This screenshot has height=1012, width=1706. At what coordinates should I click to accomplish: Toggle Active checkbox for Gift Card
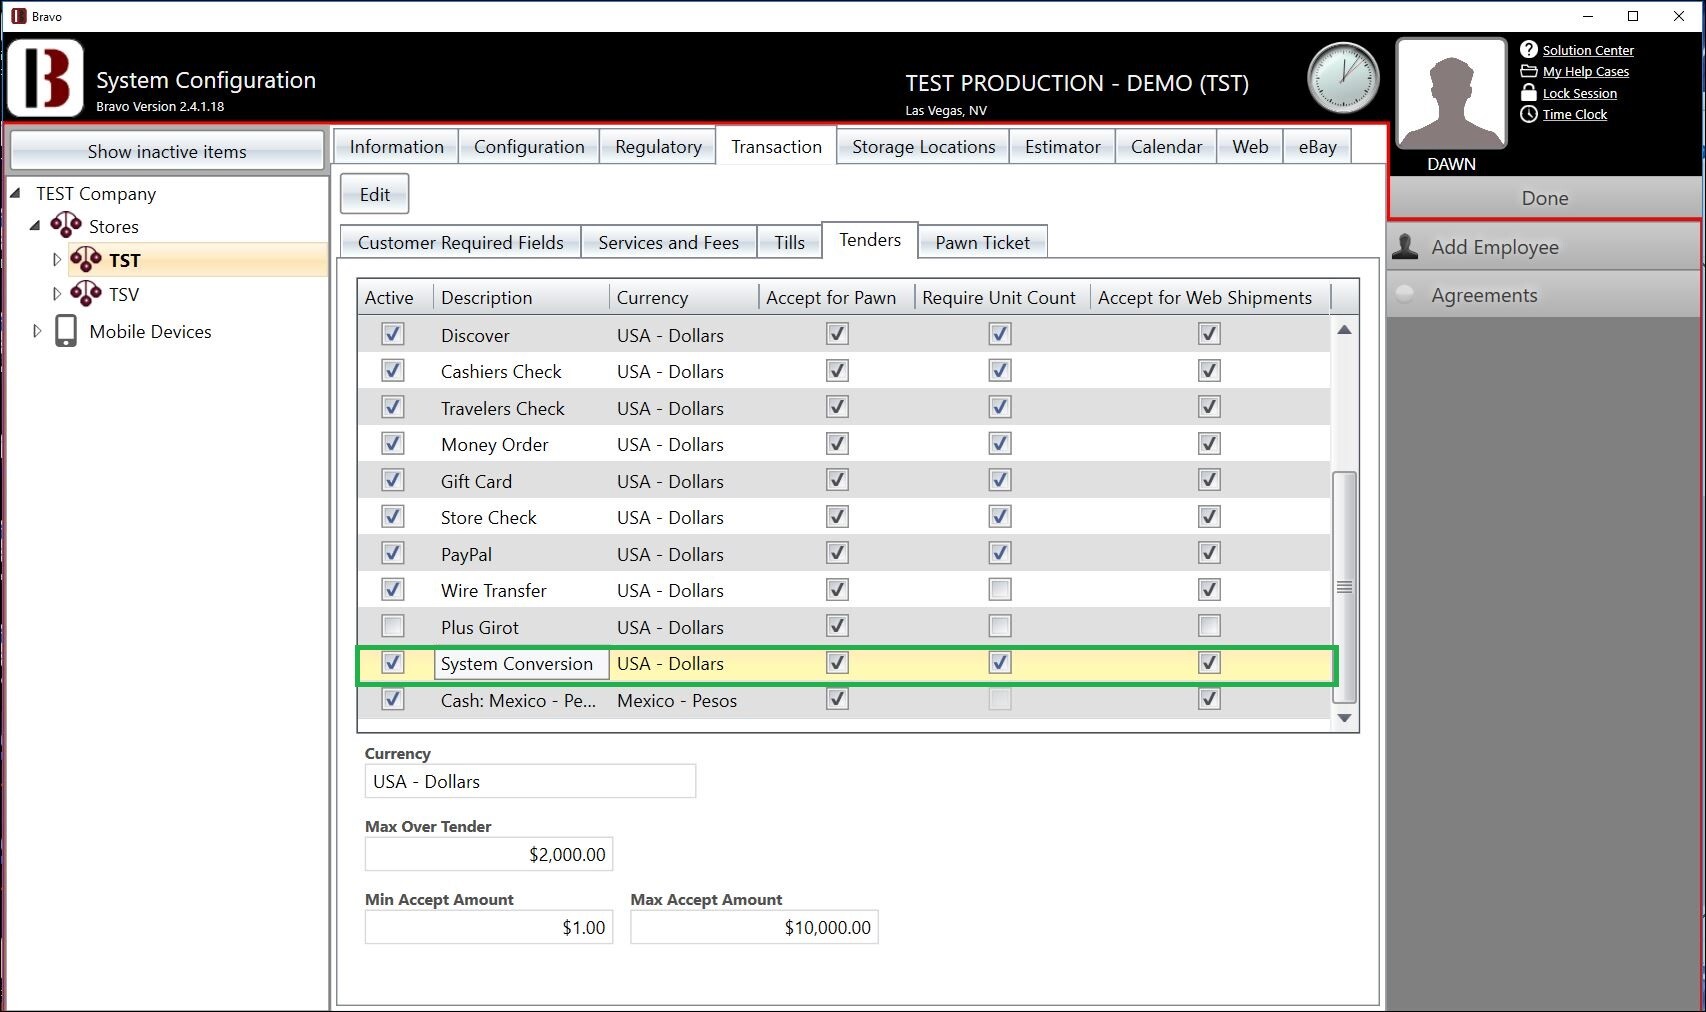click(x=393, y=480)
